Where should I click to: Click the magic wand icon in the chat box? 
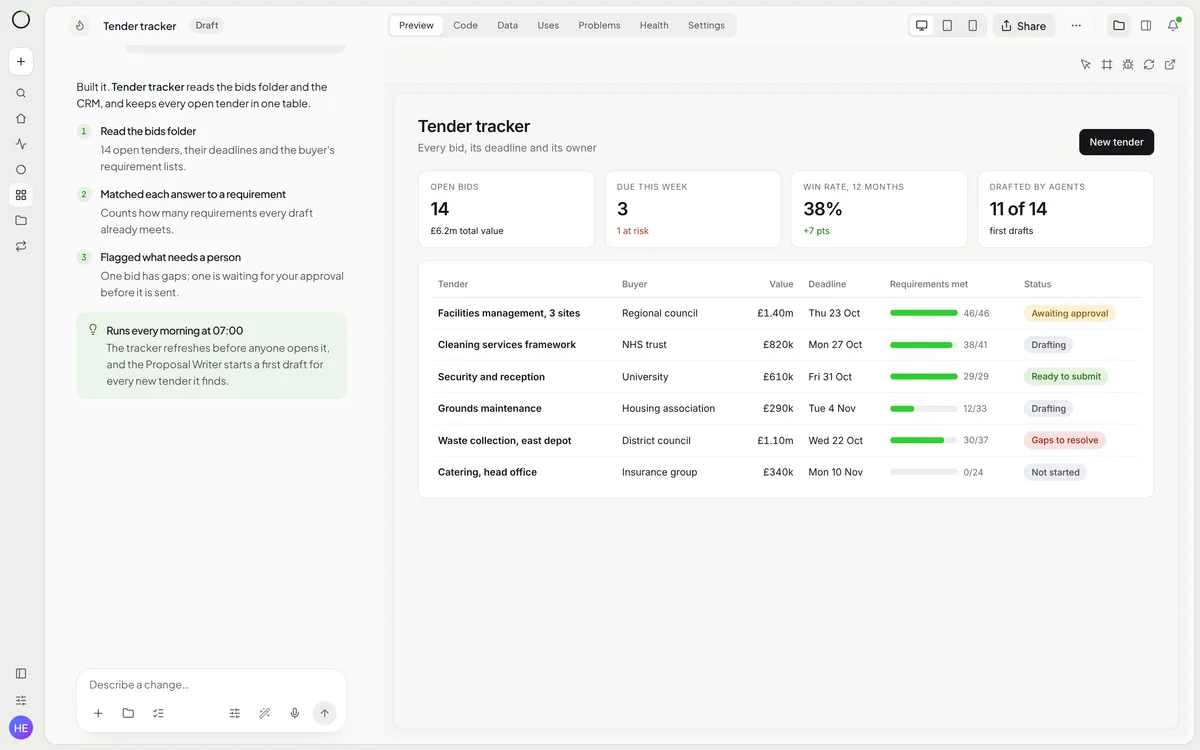(x=265, y=713)
